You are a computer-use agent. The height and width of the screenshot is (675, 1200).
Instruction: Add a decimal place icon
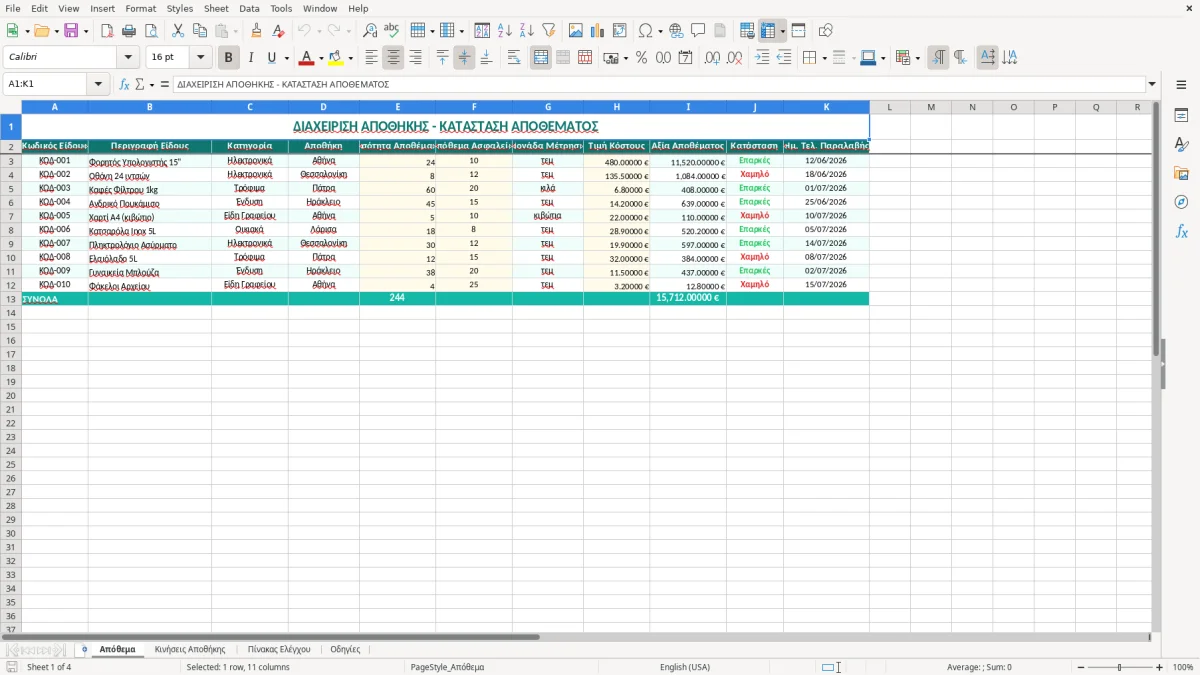[713, 58]
